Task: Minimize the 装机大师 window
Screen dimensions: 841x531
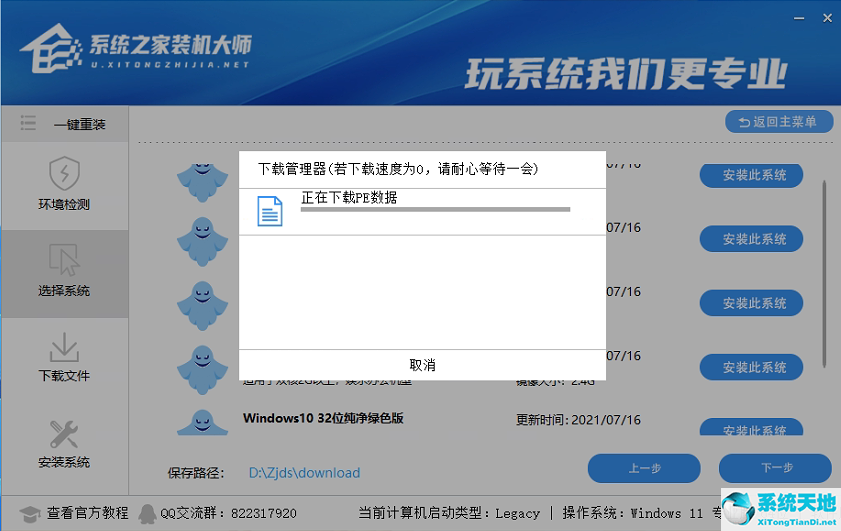Action: pyautogui.click(x=799, y=19)
